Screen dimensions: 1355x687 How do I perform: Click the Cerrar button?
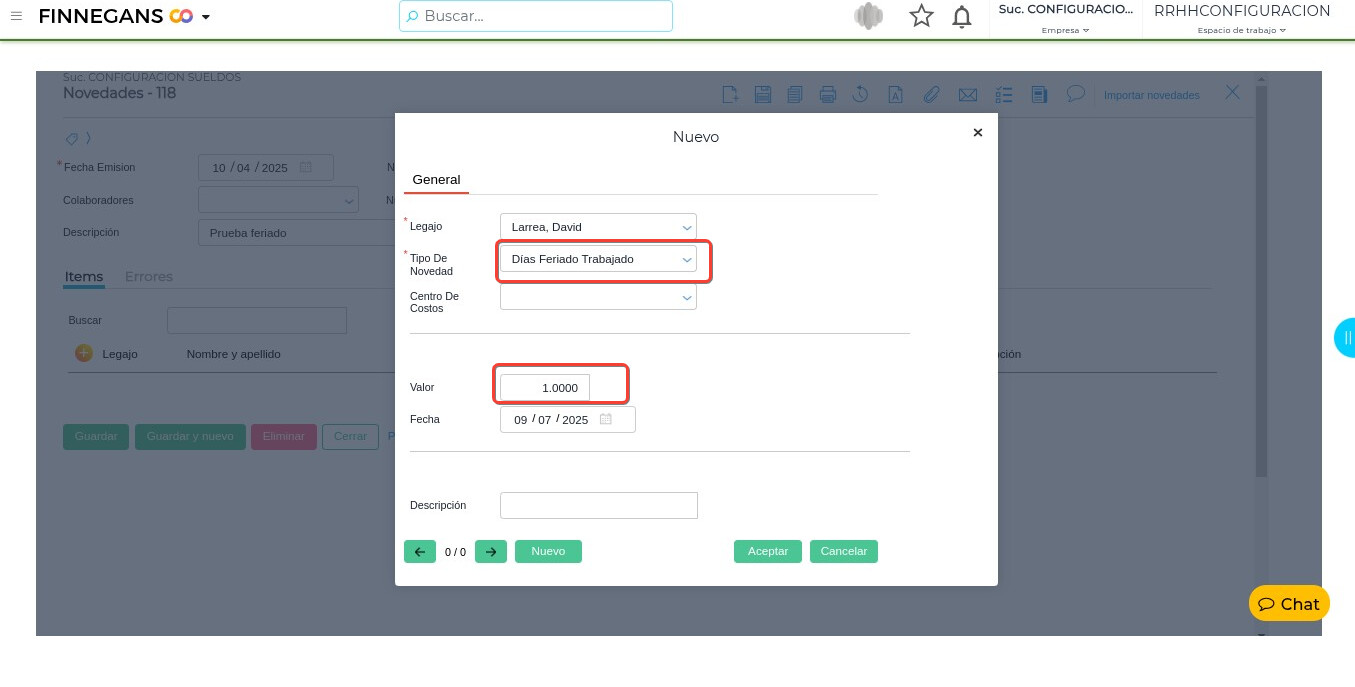coord(350,437)
